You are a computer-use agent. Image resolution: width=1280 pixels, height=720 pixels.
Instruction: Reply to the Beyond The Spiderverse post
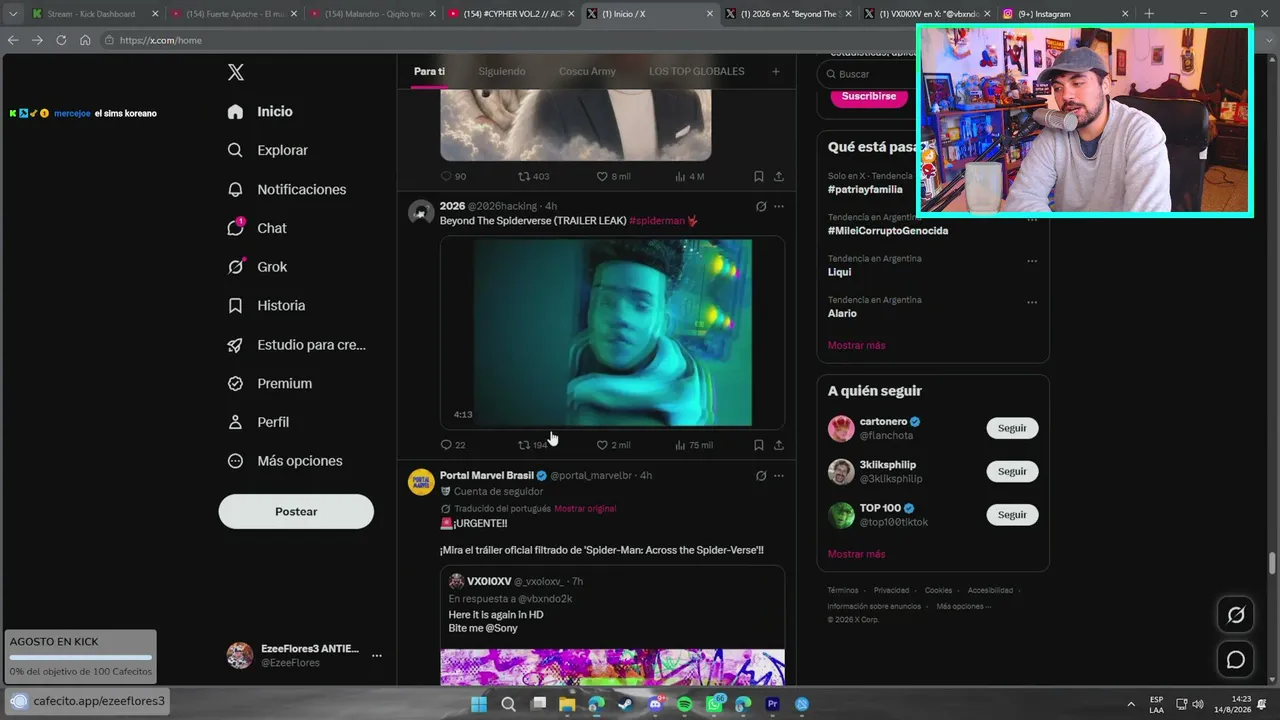point(453,445)
